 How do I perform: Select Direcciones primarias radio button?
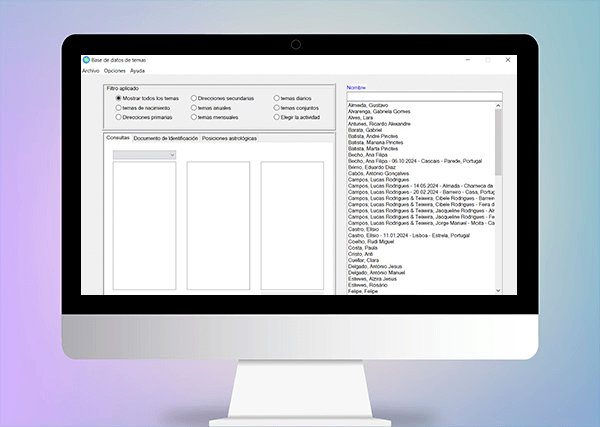tap(144, 117)
